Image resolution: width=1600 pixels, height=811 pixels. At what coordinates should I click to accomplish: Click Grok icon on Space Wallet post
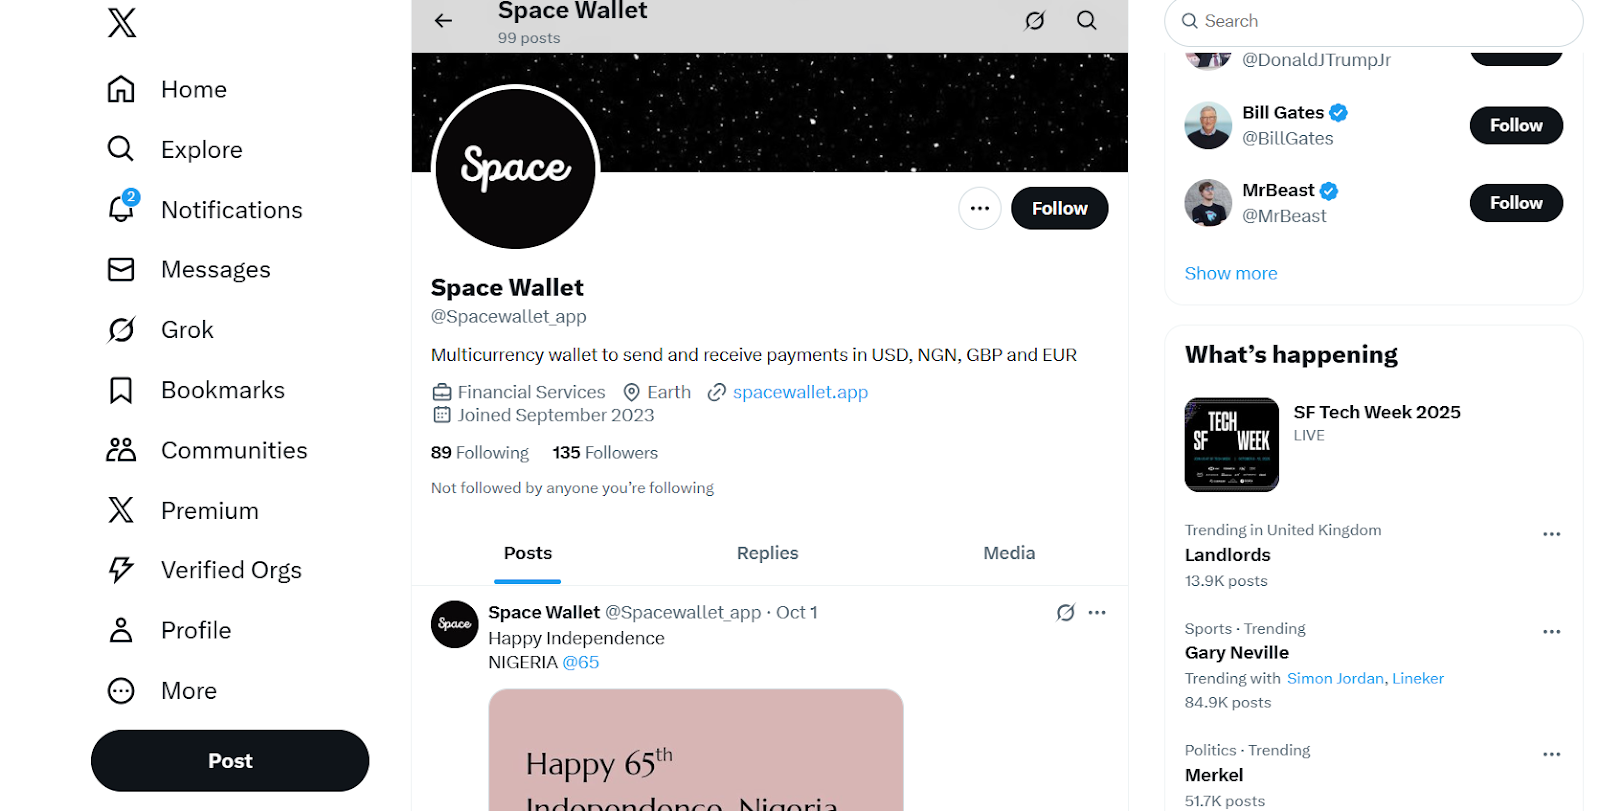click(x=1065, y=613)
